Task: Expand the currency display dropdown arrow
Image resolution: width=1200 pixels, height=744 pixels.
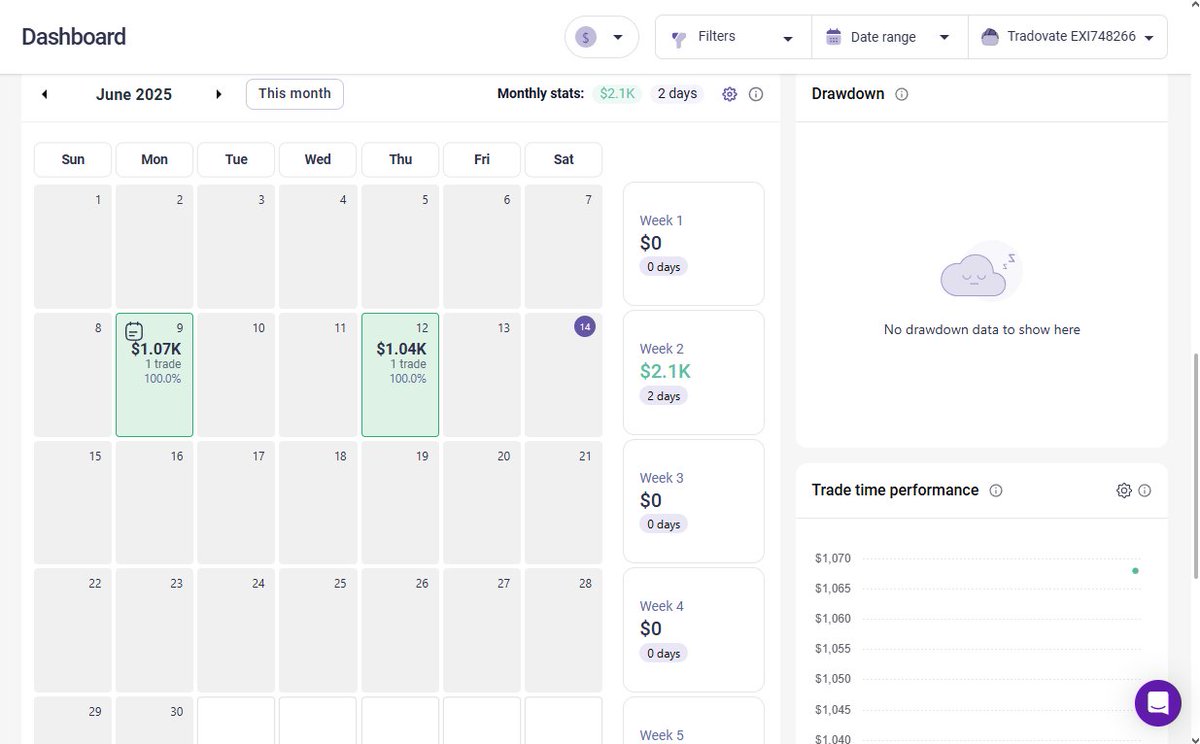Action: pyautogui.click(x=618, y=38)
